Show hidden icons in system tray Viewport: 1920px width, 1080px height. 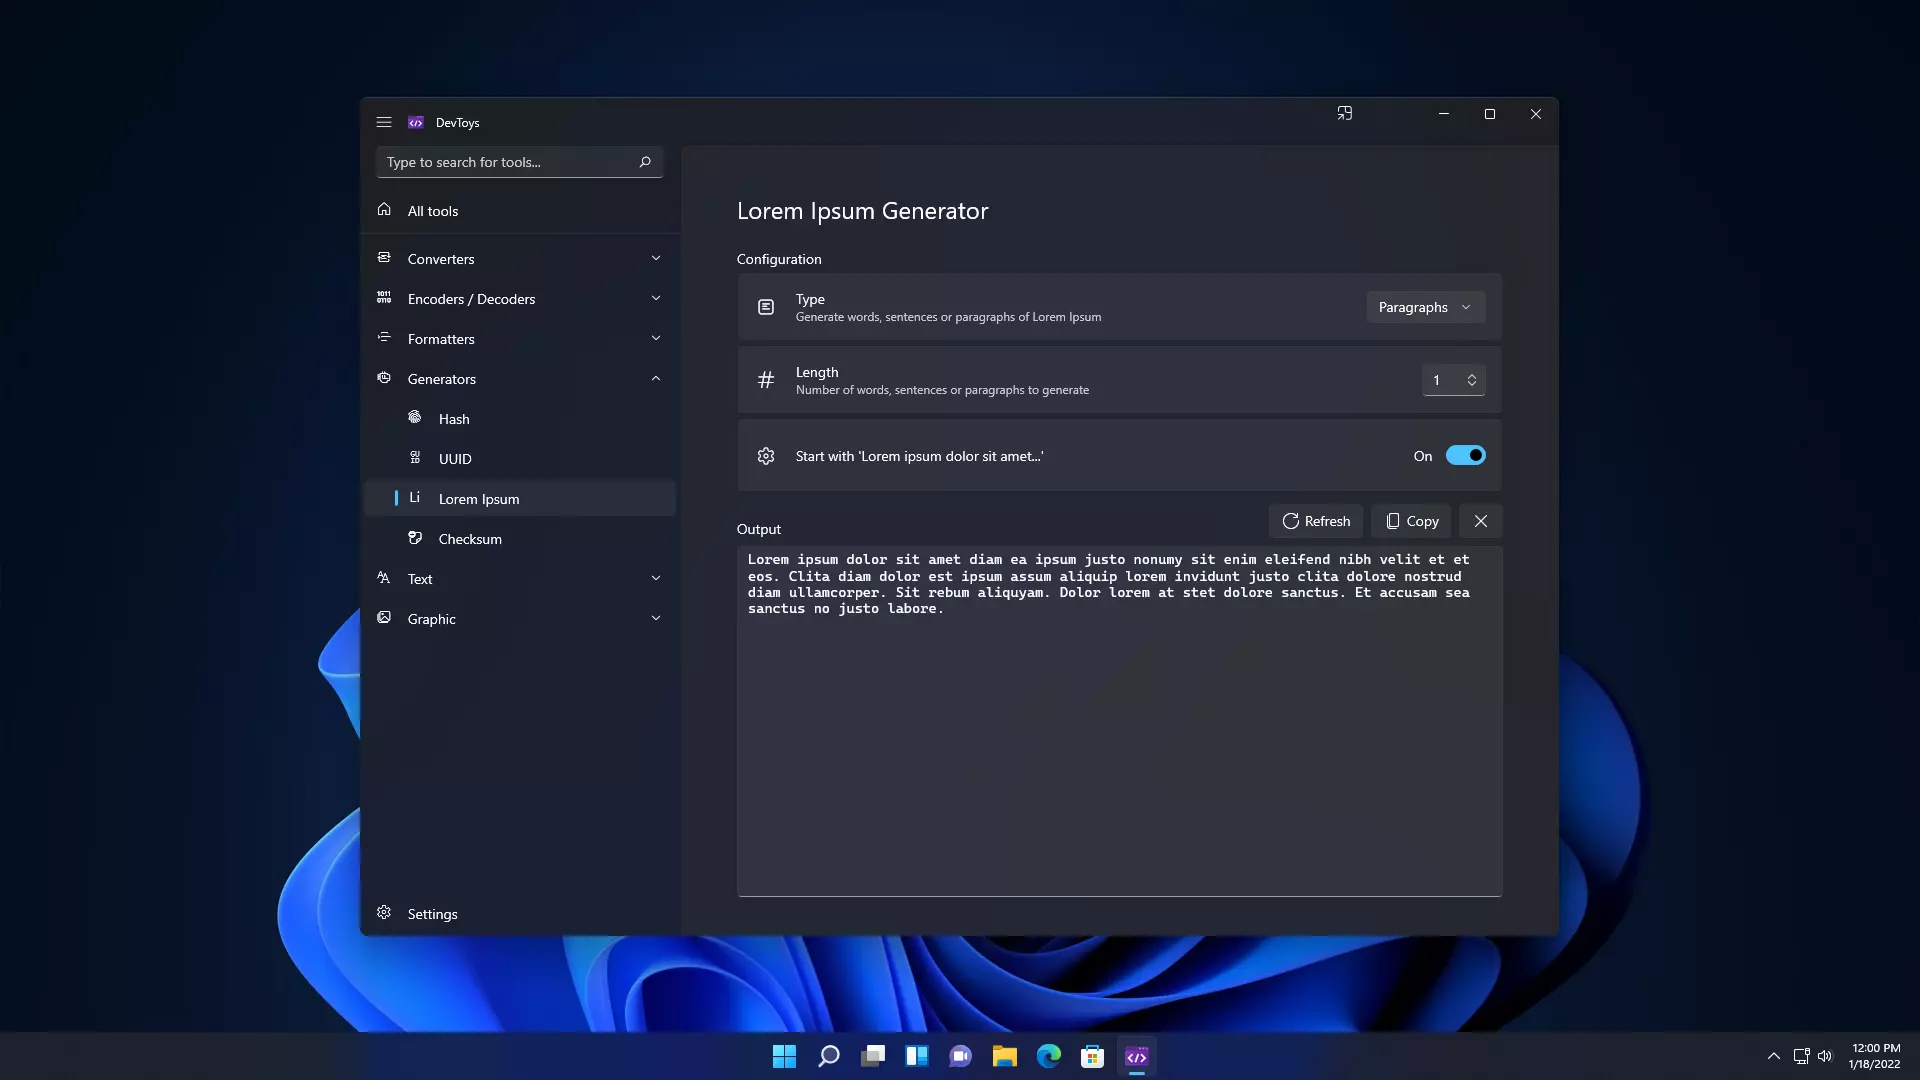1774,1056
